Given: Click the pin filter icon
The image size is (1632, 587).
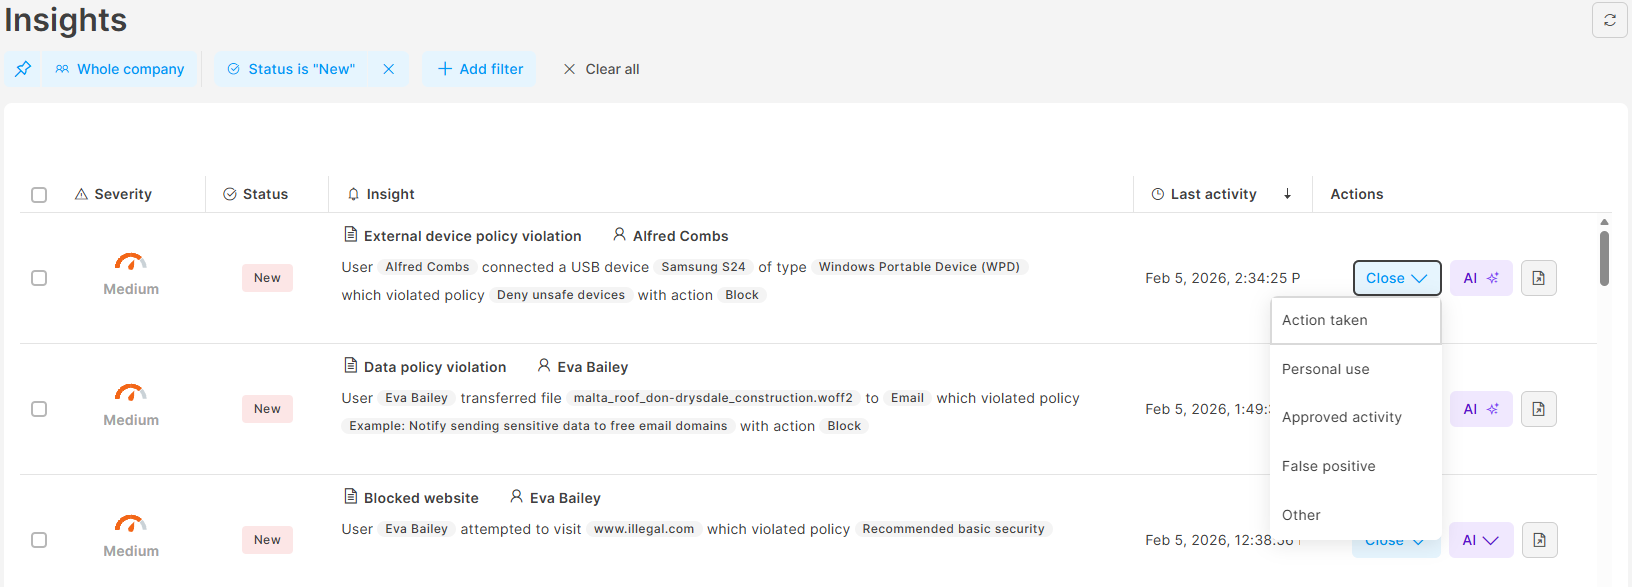Looking at the screenshot, I should tap(23, 69).
